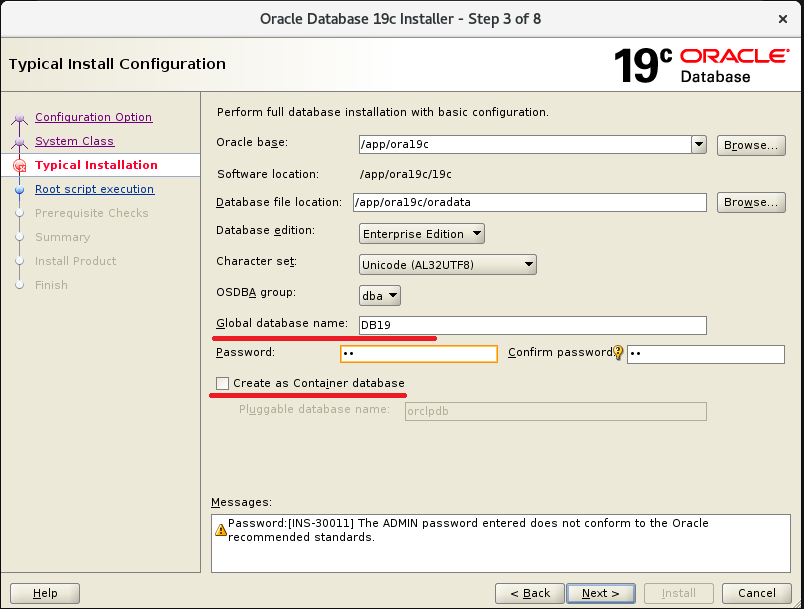805x610 pixels.
Task: Select Typical Installation in the sidebar
Action: point(96,165)
